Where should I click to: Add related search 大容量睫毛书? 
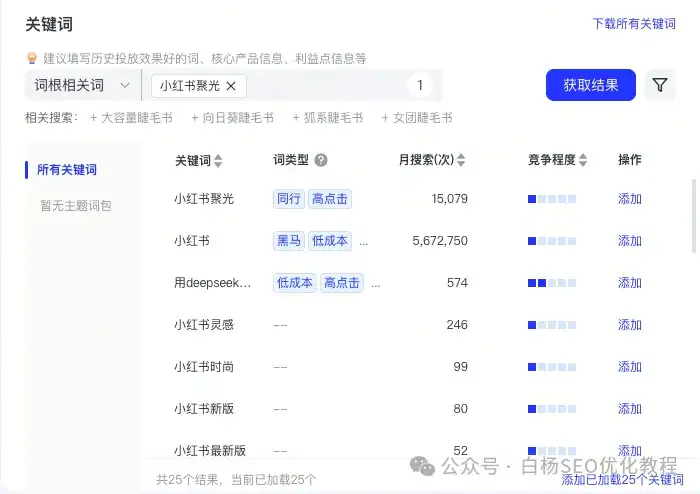[x=131, y=118]
